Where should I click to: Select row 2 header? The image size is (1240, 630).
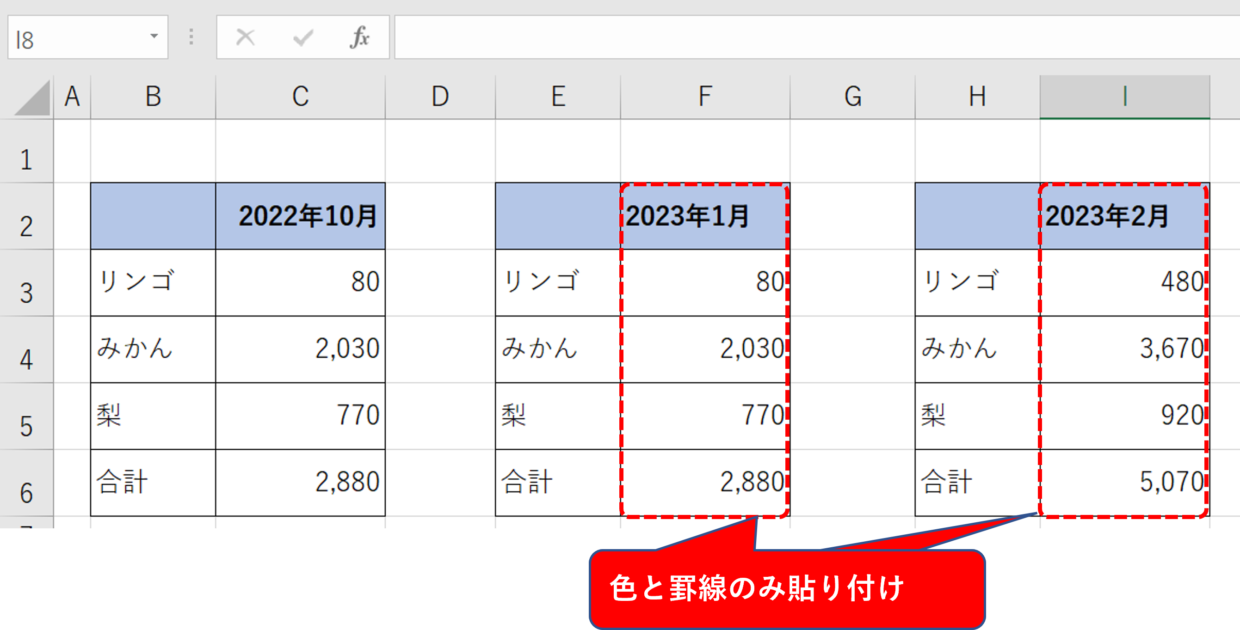click(26, 216)
